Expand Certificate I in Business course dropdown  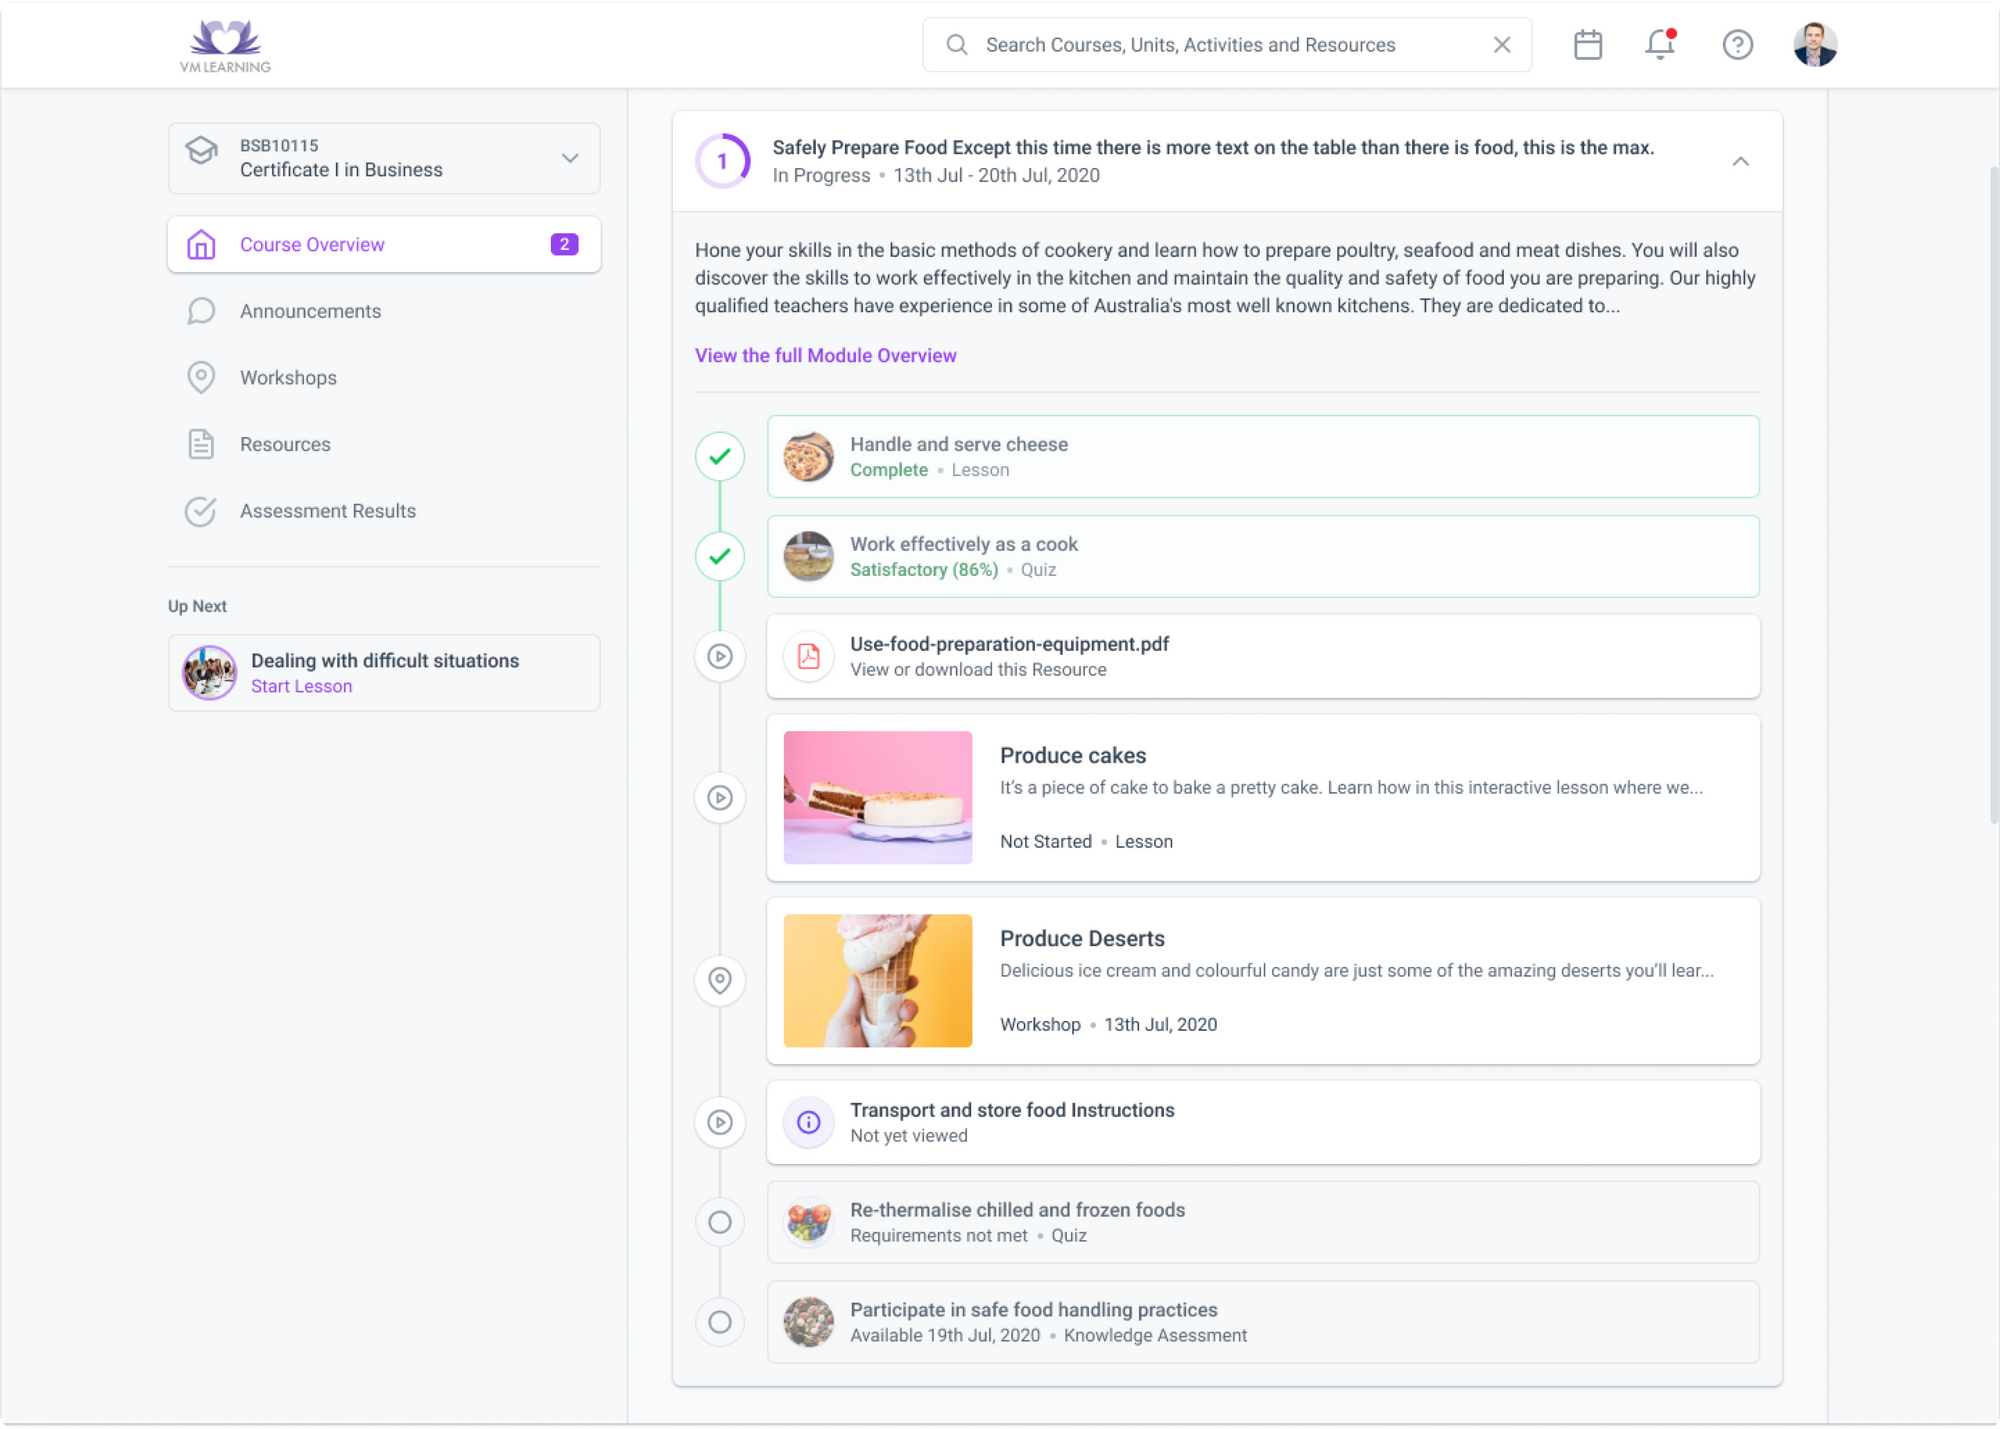click(570, 158)
